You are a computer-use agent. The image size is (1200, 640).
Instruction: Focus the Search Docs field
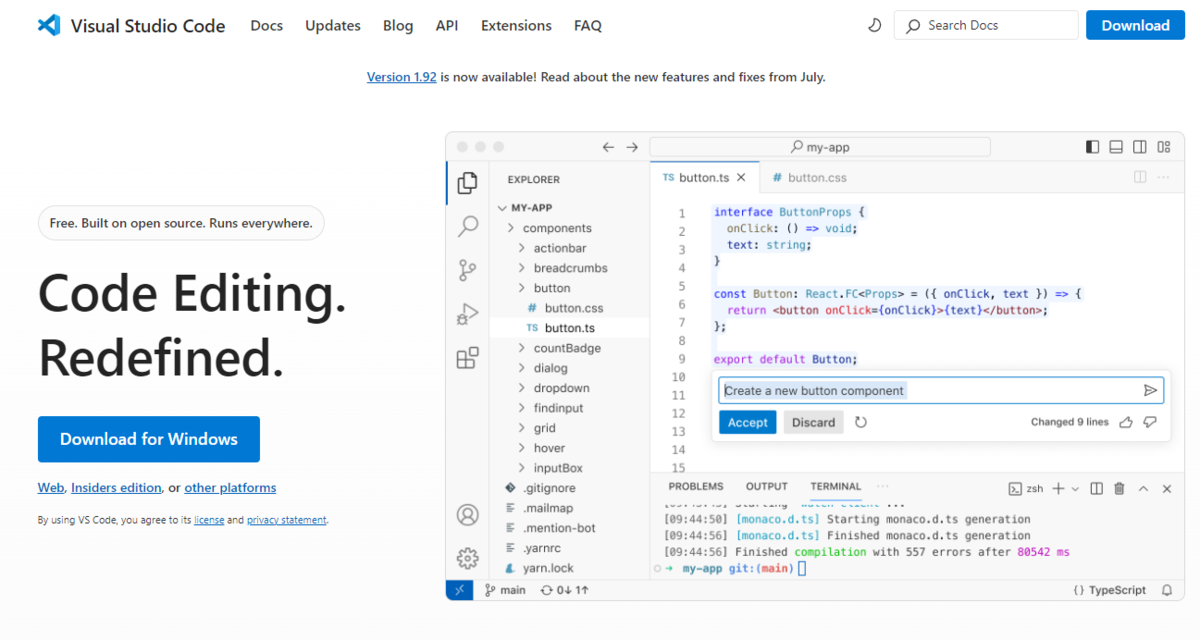coord(986,25)
